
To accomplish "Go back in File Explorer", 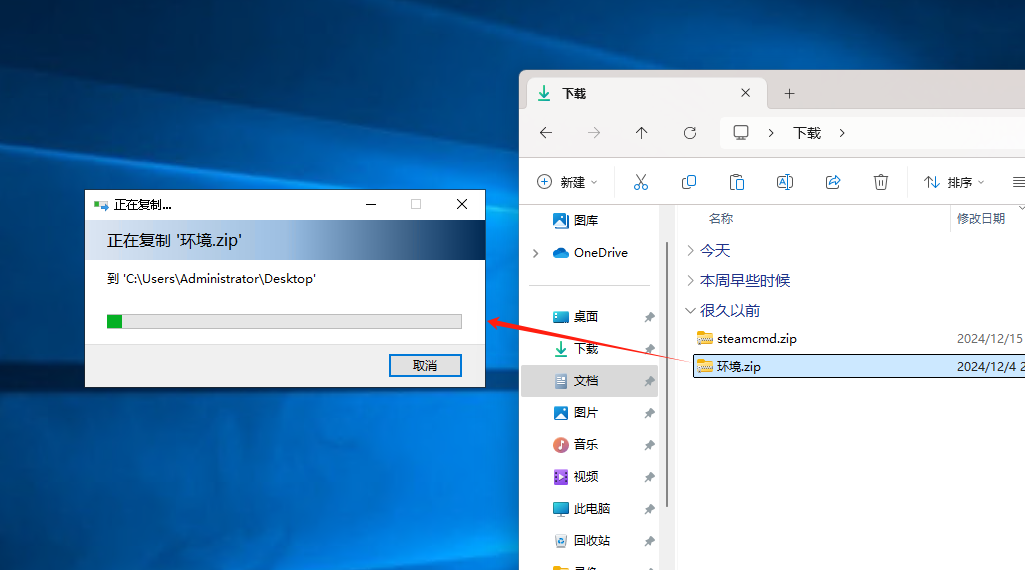I will [x=546, y=133].
